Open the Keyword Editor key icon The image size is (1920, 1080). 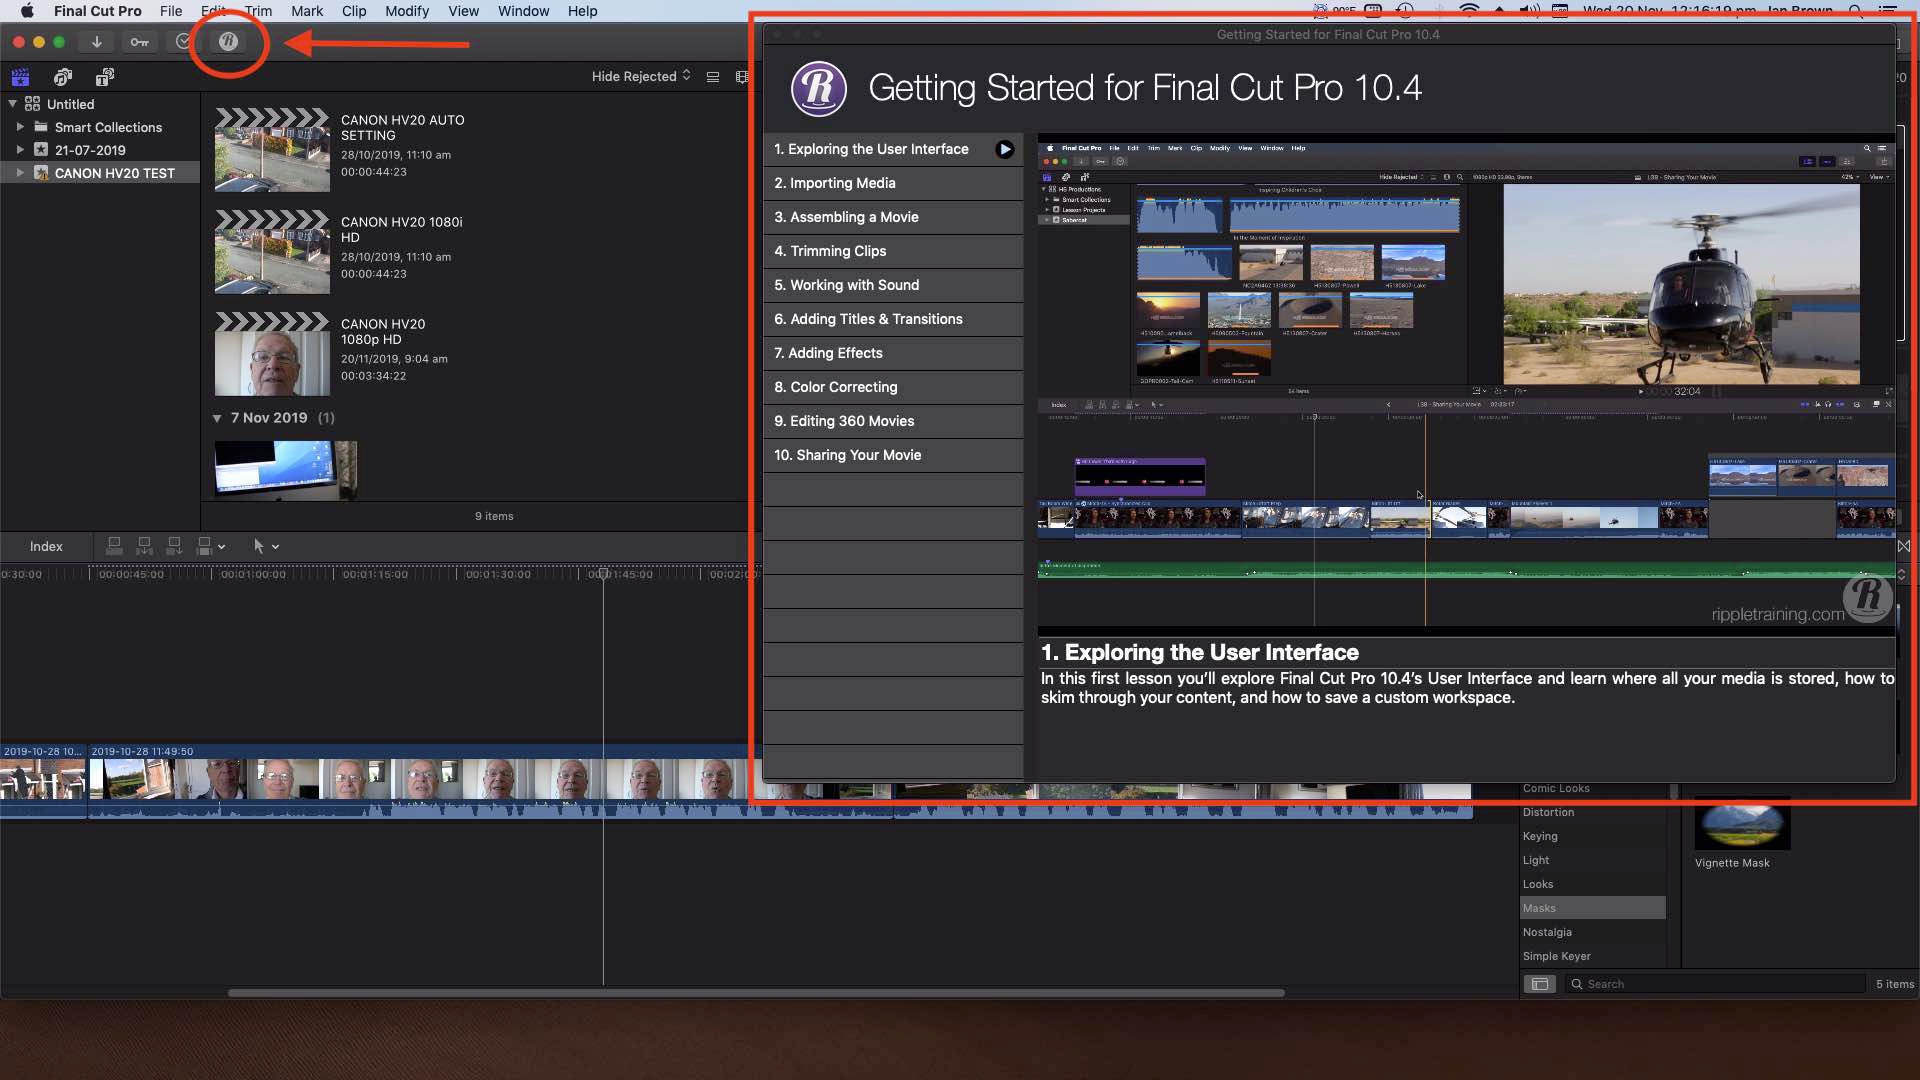[139, 42]
